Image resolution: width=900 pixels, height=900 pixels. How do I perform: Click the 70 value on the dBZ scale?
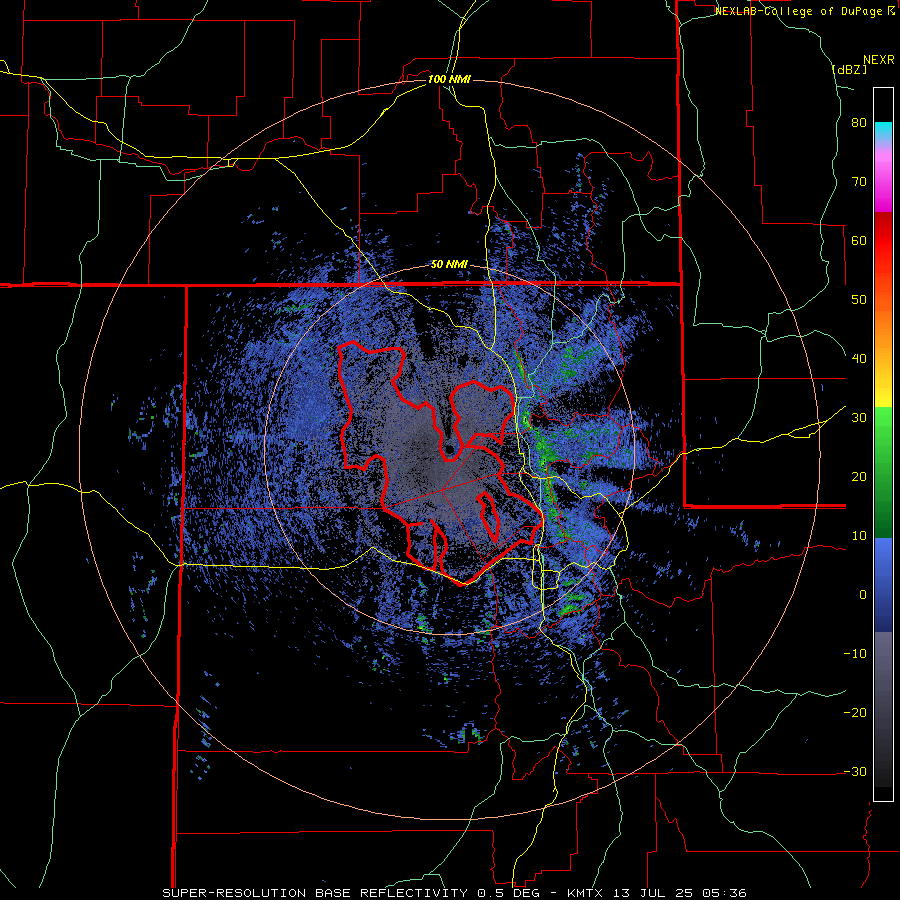tap(859, 182)
